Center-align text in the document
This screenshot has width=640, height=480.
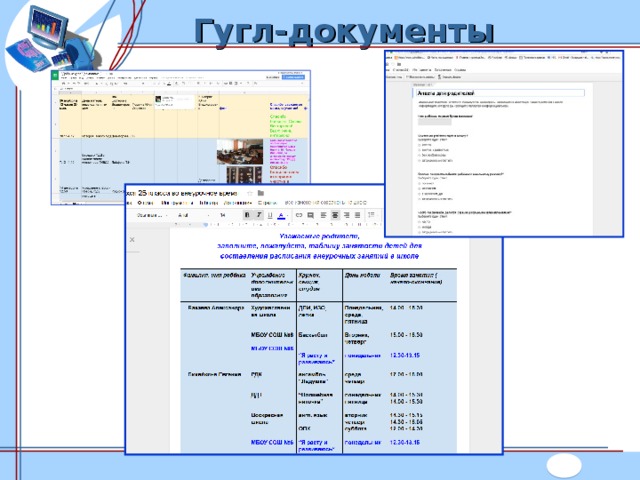click(335, 215)
